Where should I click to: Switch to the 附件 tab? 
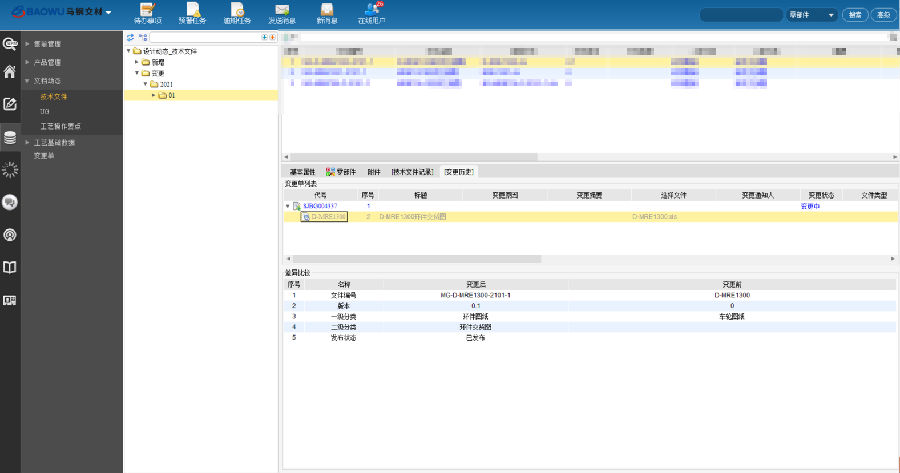373,172
